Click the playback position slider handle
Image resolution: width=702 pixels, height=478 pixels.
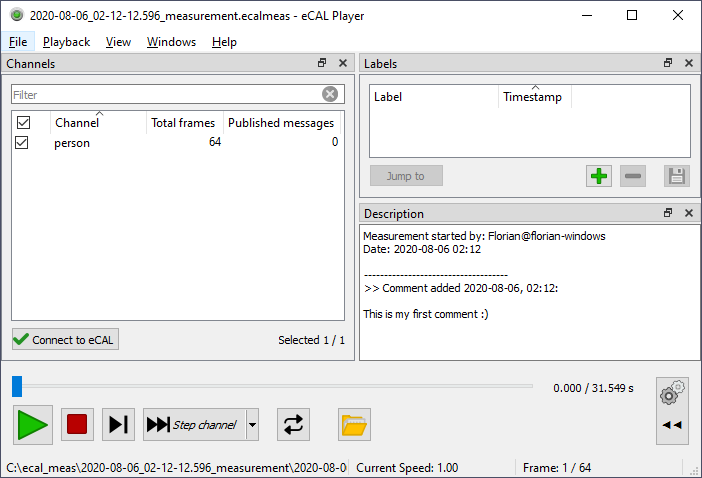pos(17,386)
